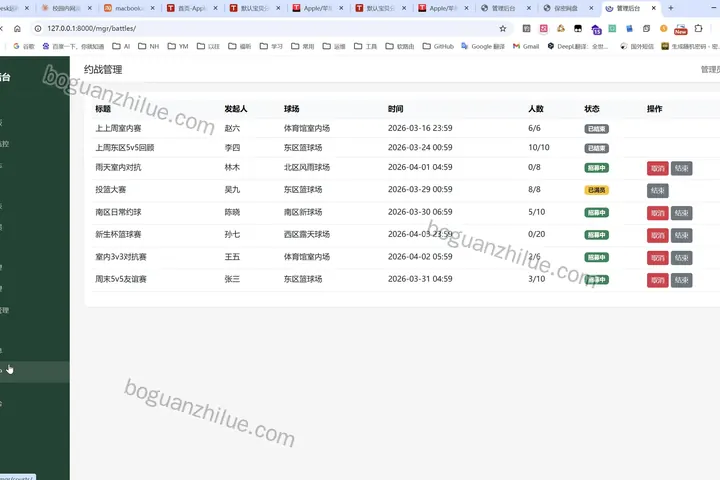Open a new tab with plus button

coord(670,8)
